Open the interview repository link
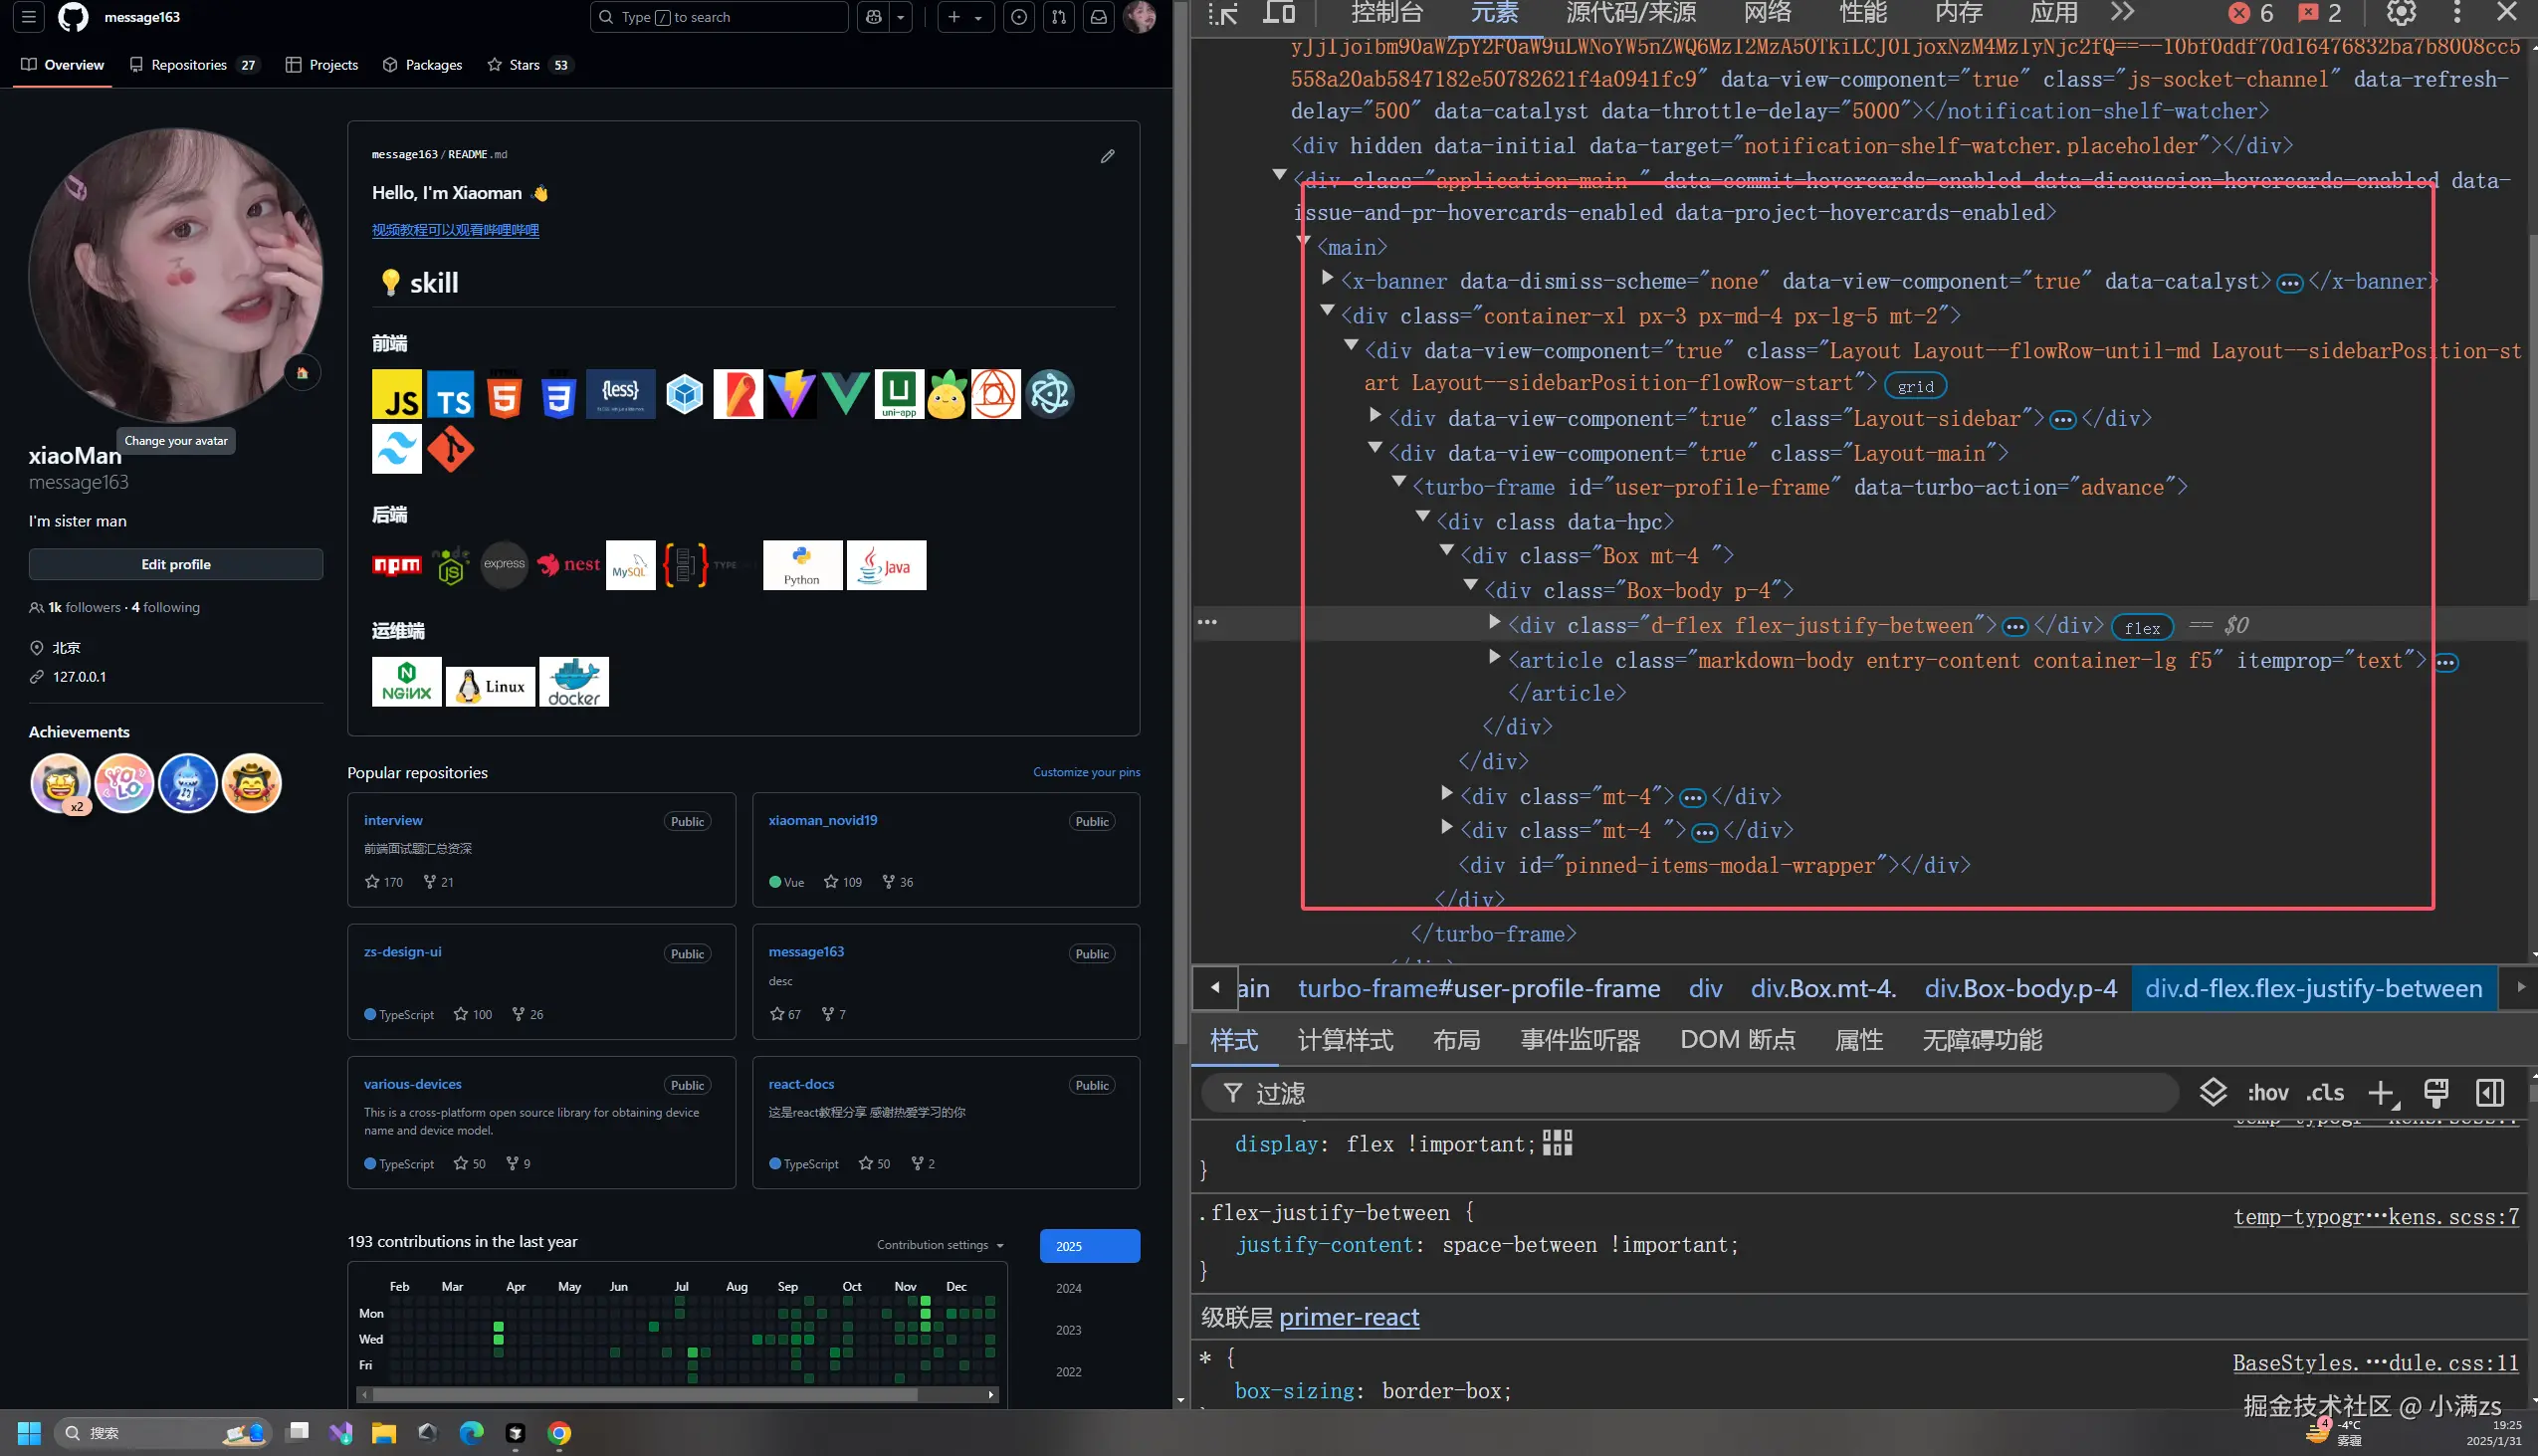 (393, 820)
